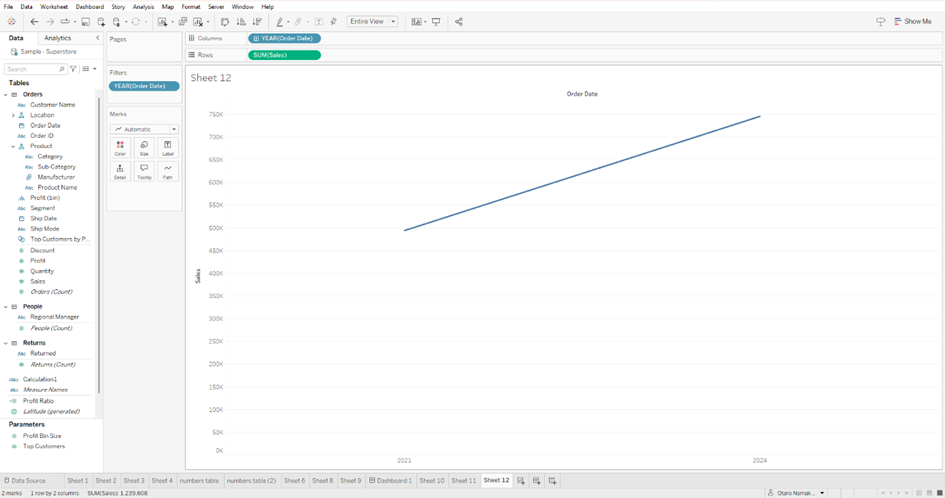This screenshot has height=498, width=945.
Task: Switch to the Dashboard 1 tab
Action: coord(391,481)
